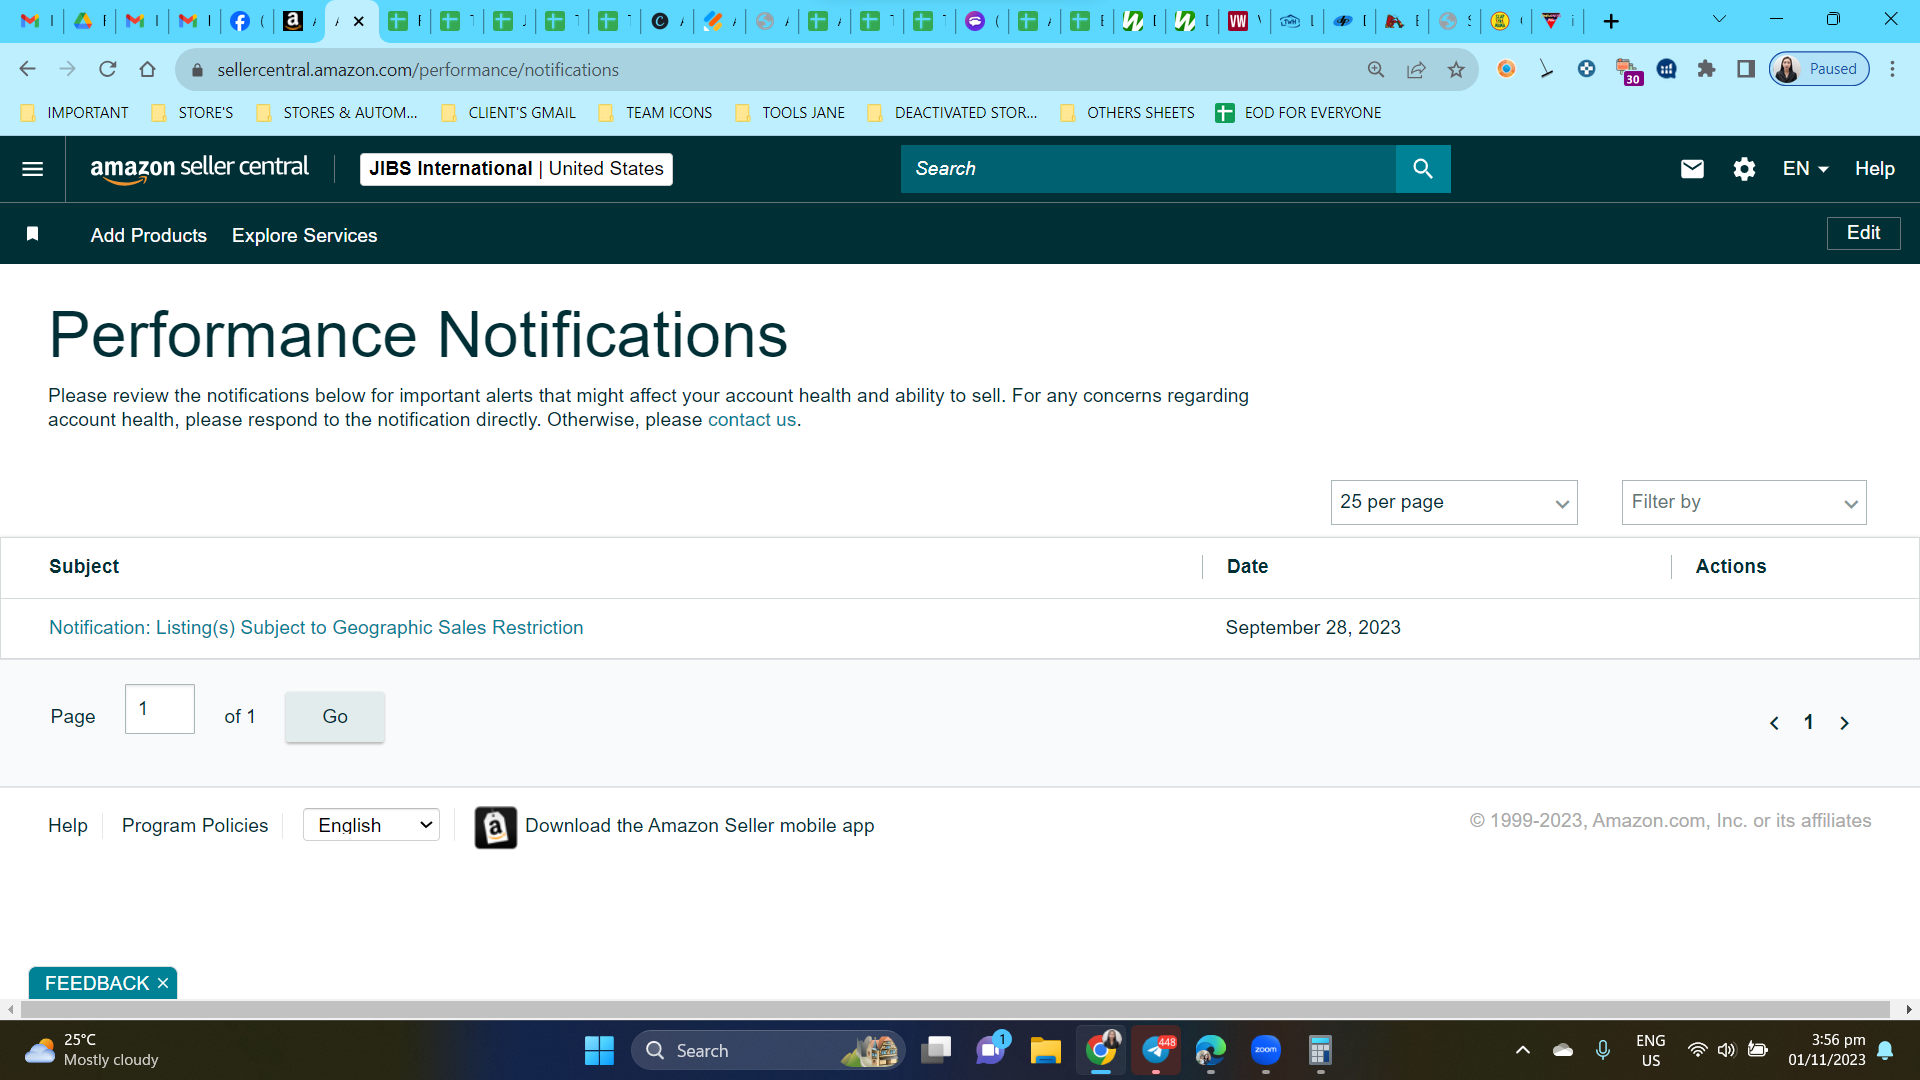The width and height of the screenshot is (1920, 1080).
Task: Click the Subject column header
Action: (84, 567)
